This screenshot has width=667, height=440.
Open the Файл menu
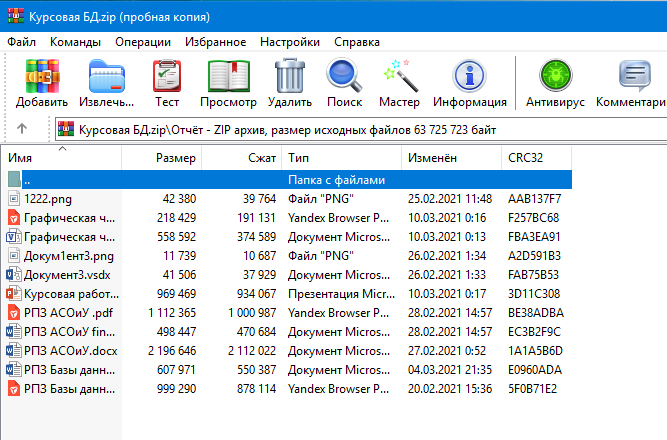22,43
